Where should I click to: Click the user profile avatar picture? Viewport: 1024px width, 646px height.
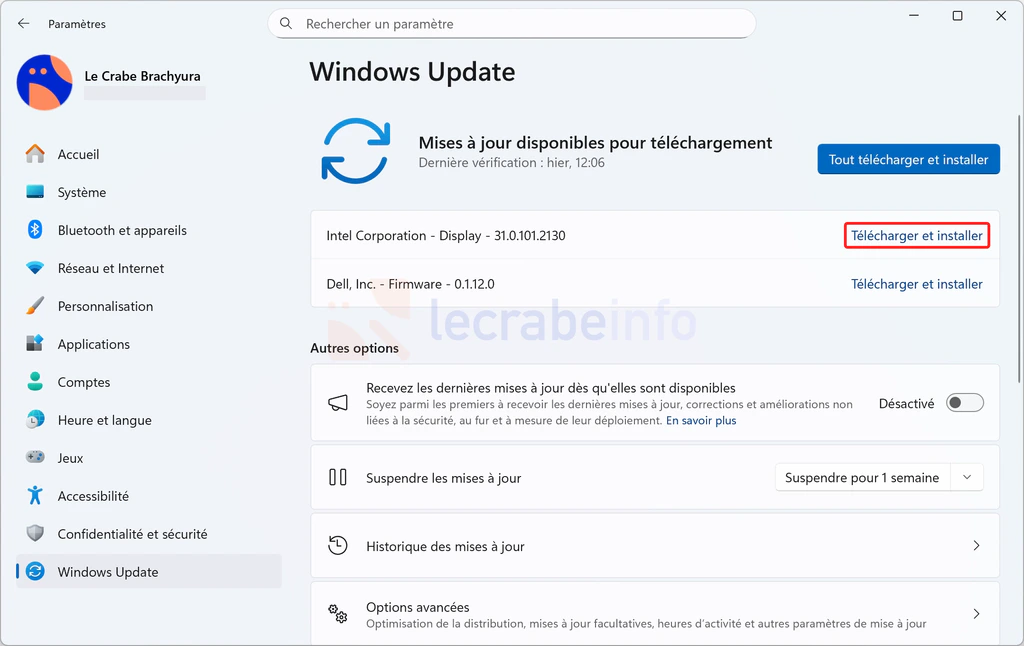tap(45, 83)
